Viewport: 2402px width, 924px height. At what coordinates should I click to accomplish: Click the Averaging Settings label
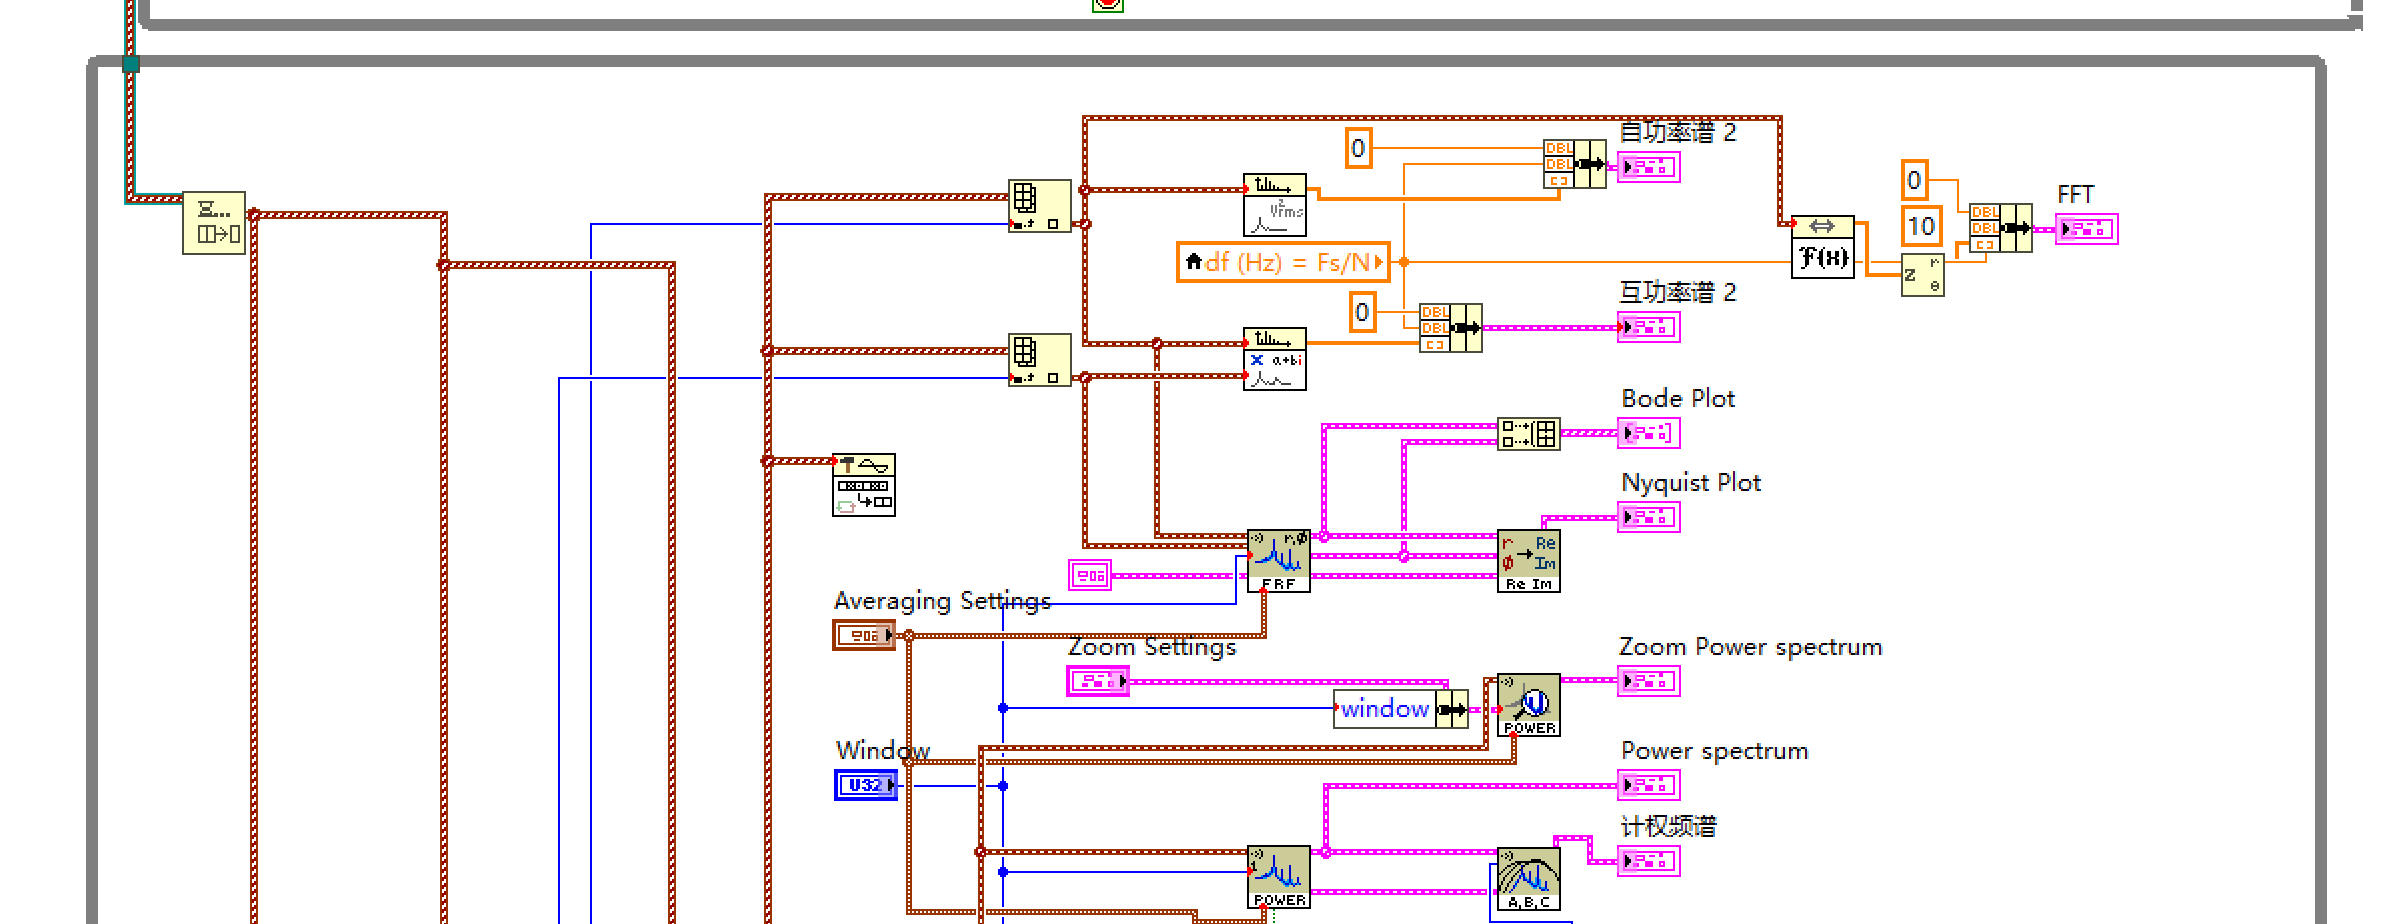(942, 600)
